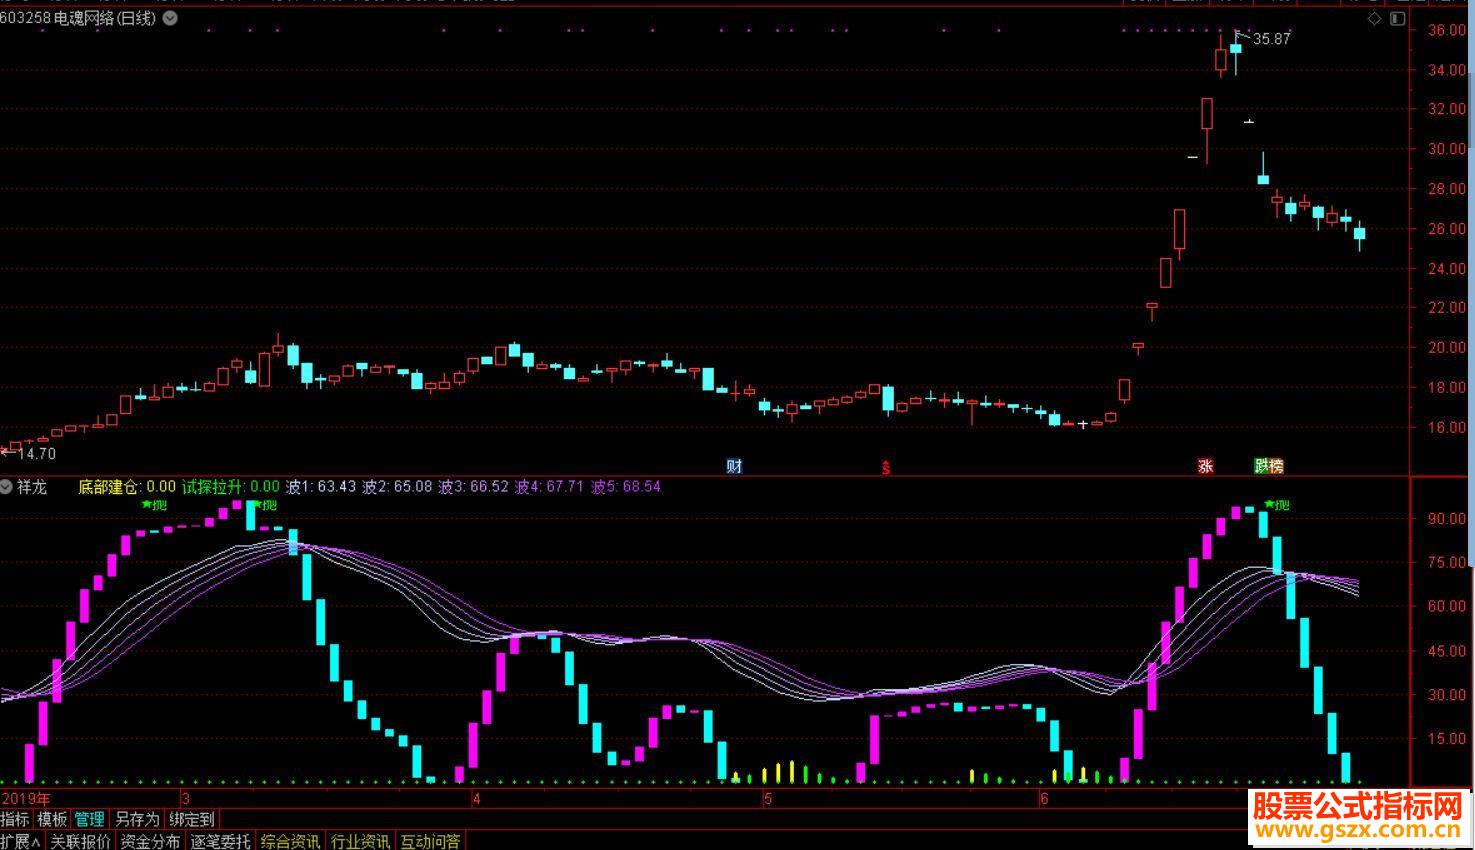The width and height of the screenshot is (1475, 850).
Task: Open the 资金分布 tab
Action: [151, 841]
